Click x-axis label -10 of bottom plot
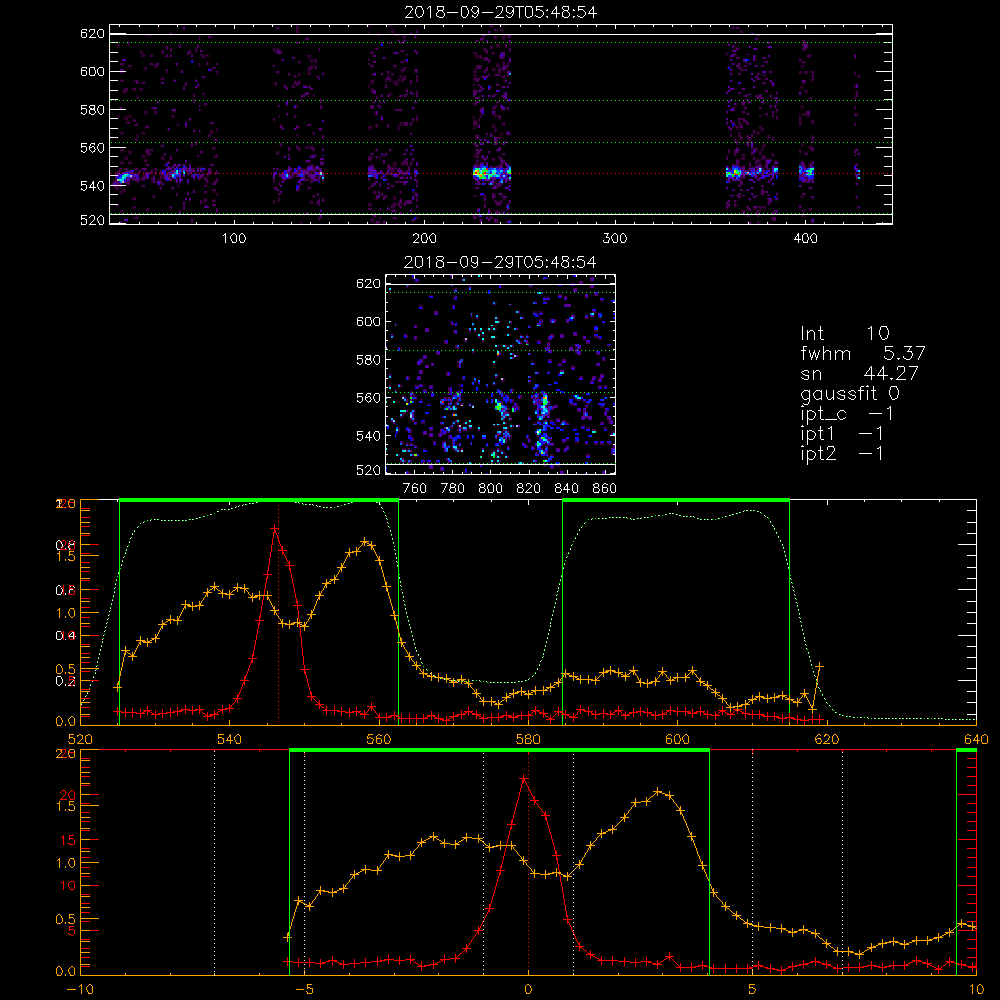 tap(80, 989)
